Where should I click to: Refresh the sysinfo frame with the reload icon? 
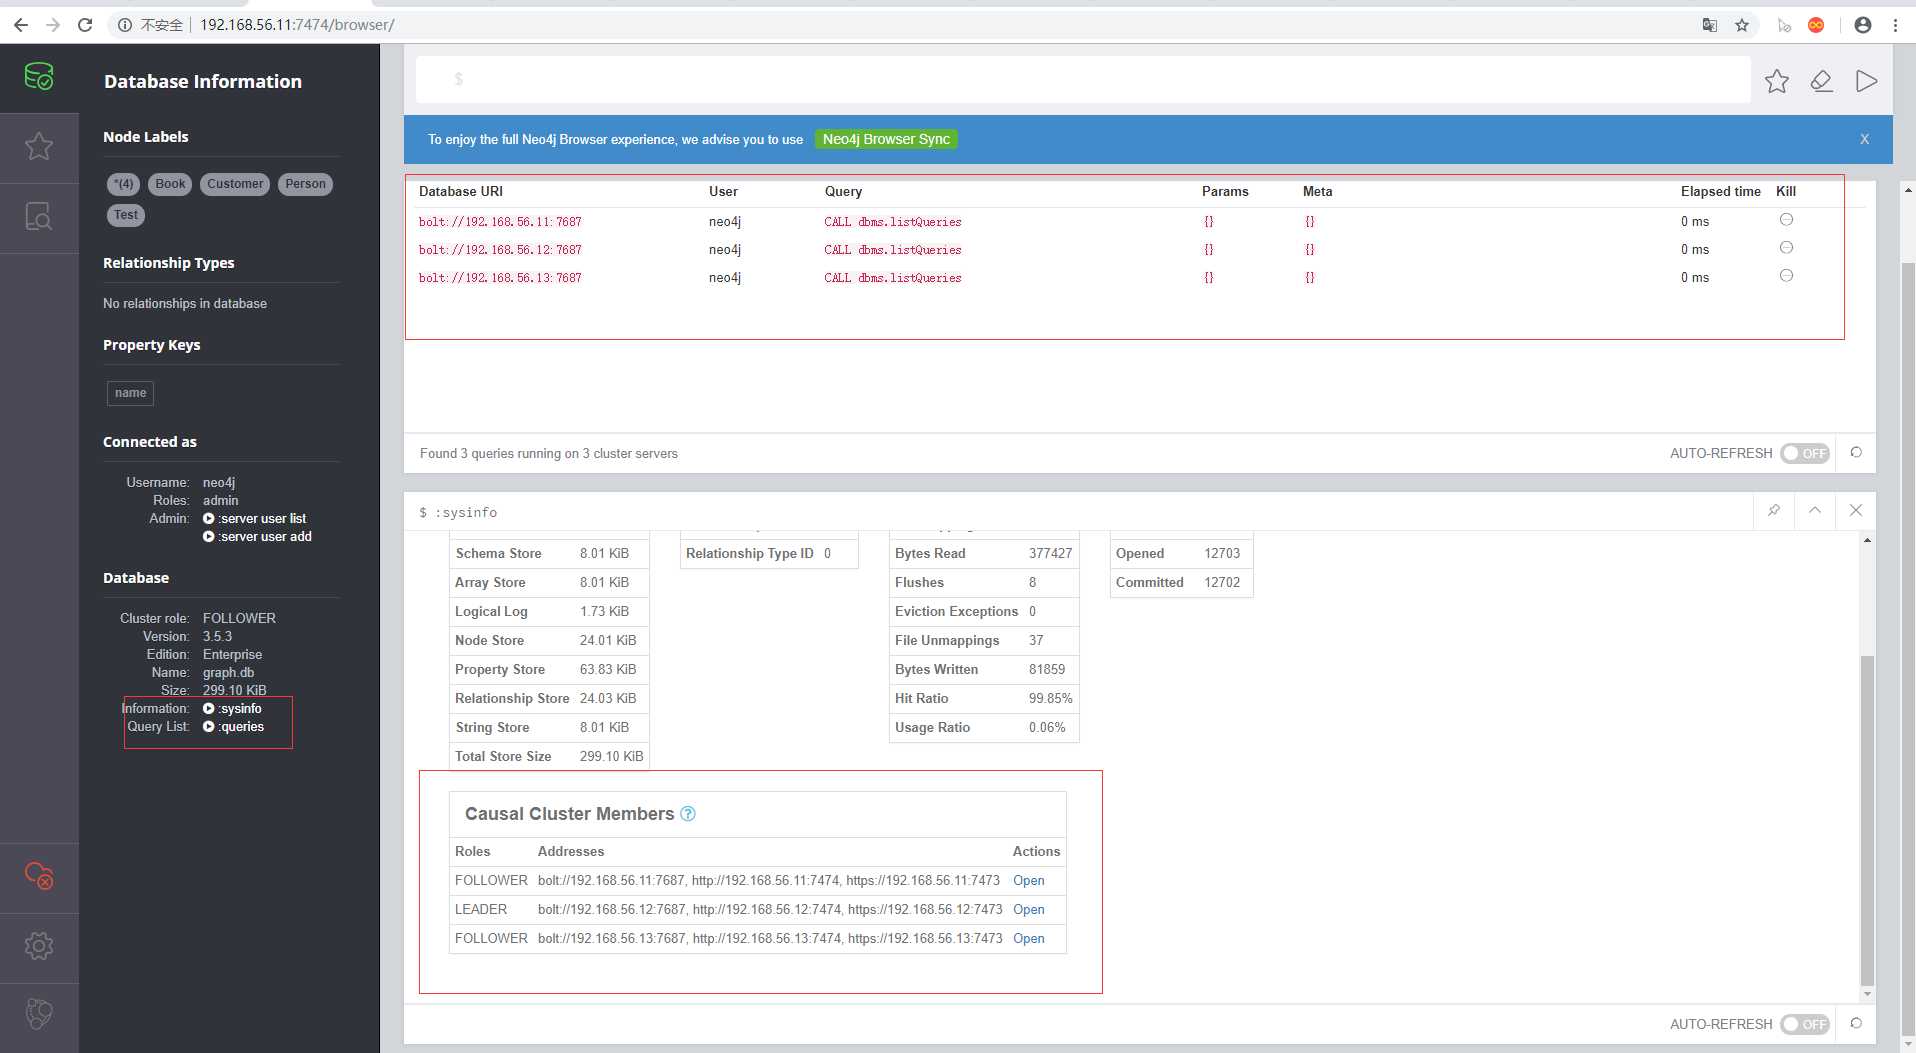pos(1856,1024)
